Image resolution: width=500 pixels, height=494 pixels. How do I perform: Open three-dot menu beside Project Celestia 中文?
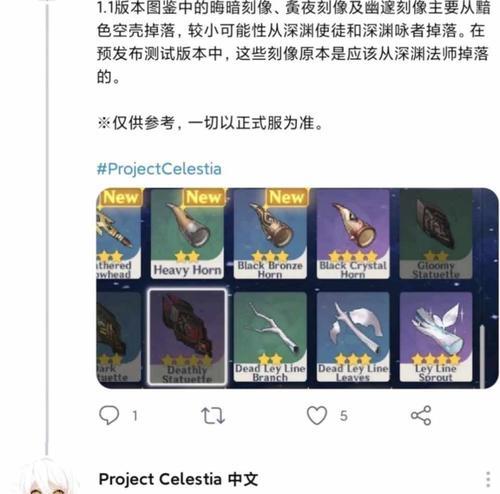point(488,479)
